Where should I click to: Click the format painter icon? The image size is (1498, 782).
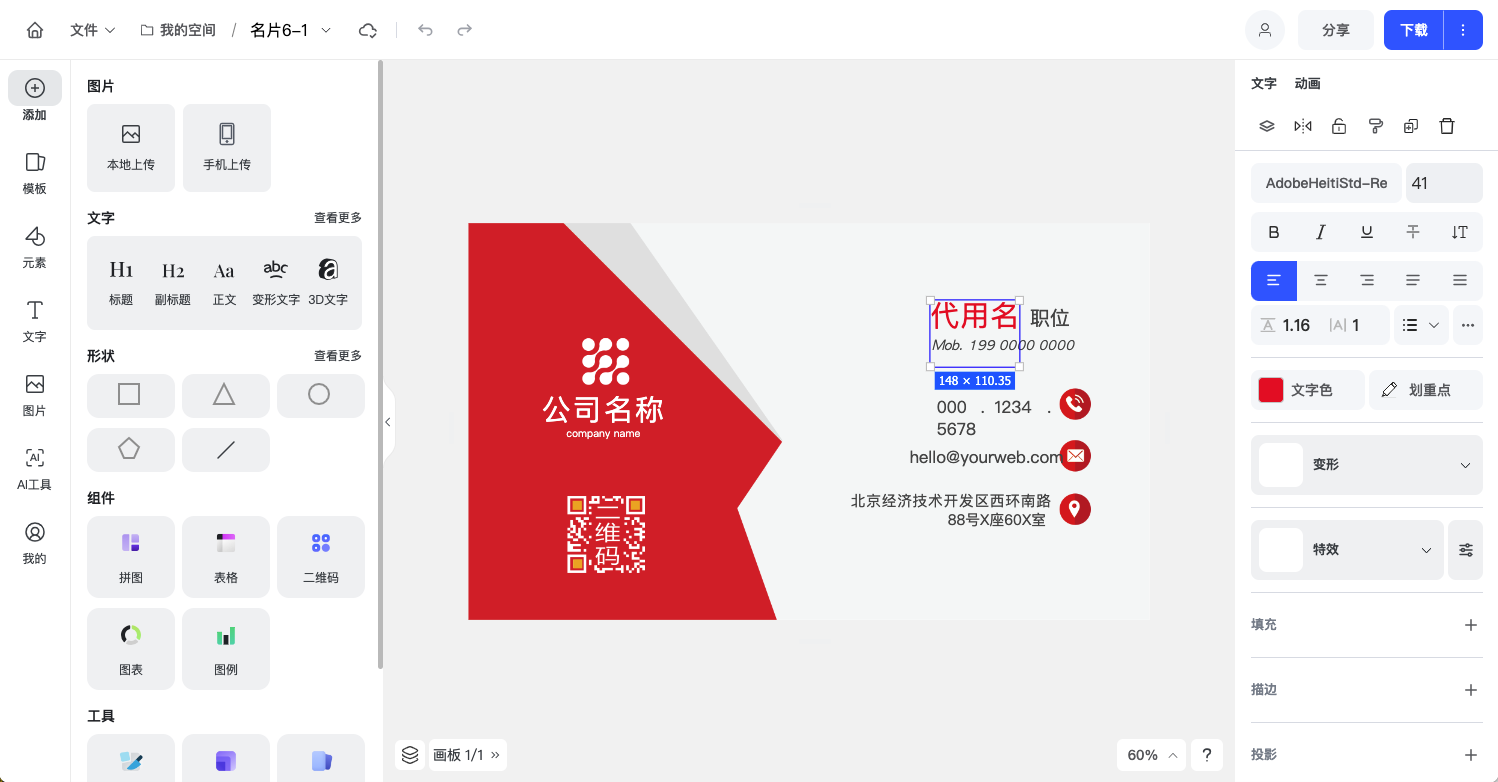(x=1375, y=125)
